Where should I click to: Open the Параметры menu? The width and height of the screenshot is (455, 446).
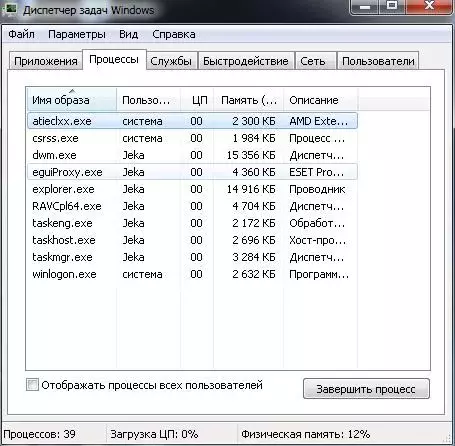coord(77,34)
